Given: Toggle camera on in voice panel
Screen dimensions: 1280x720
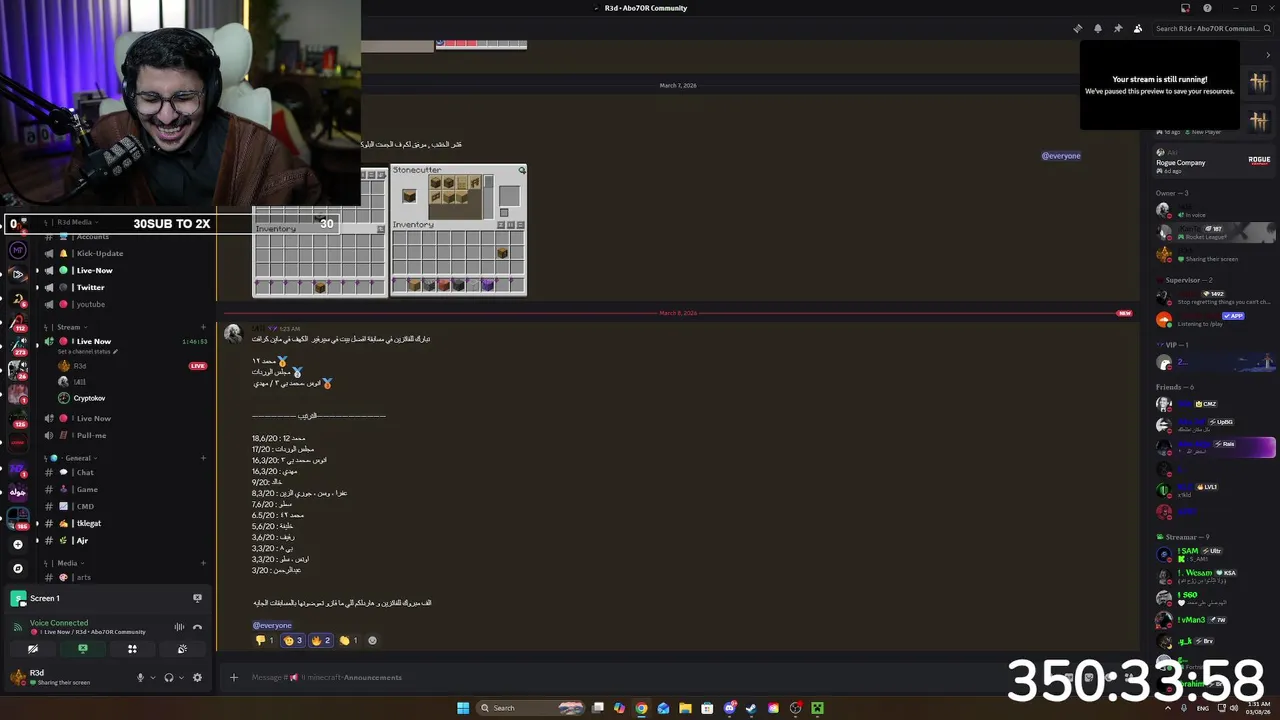Looking at the screenshot, I should [x=33, y=649].
